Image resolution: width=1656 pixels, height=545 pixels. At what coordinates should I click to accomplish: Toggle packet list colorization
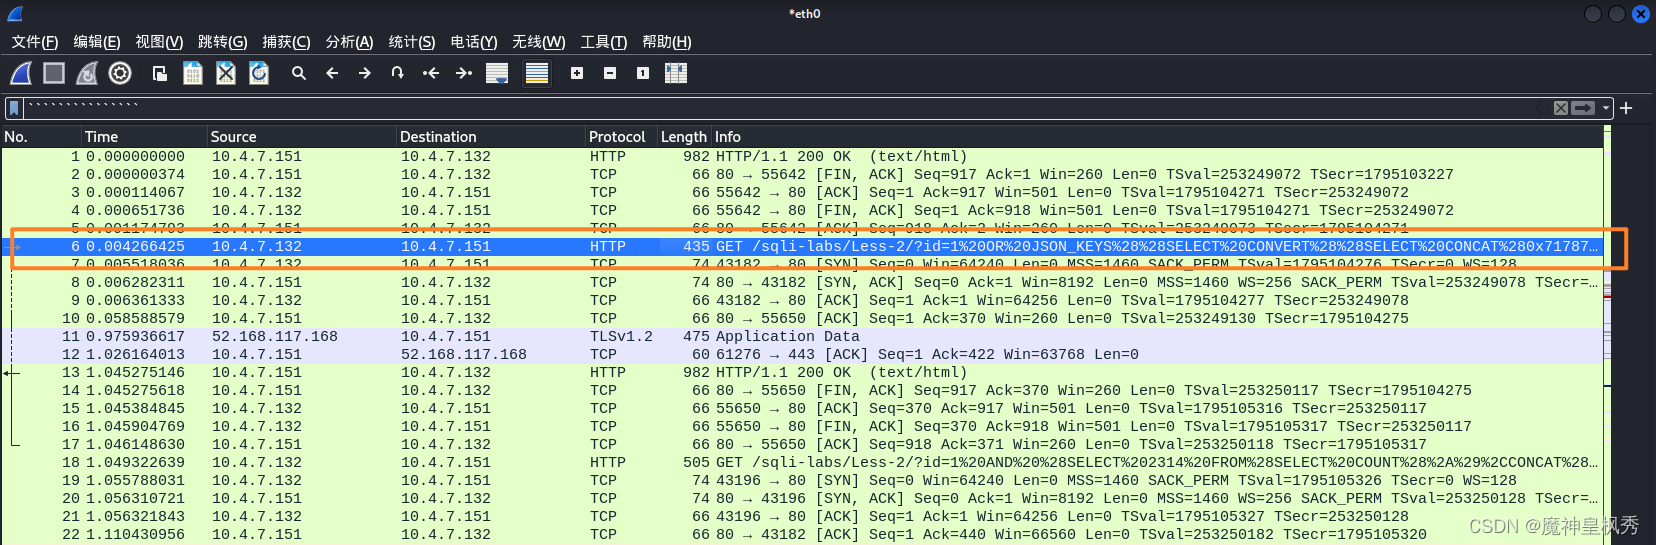(x=537, y=73)
